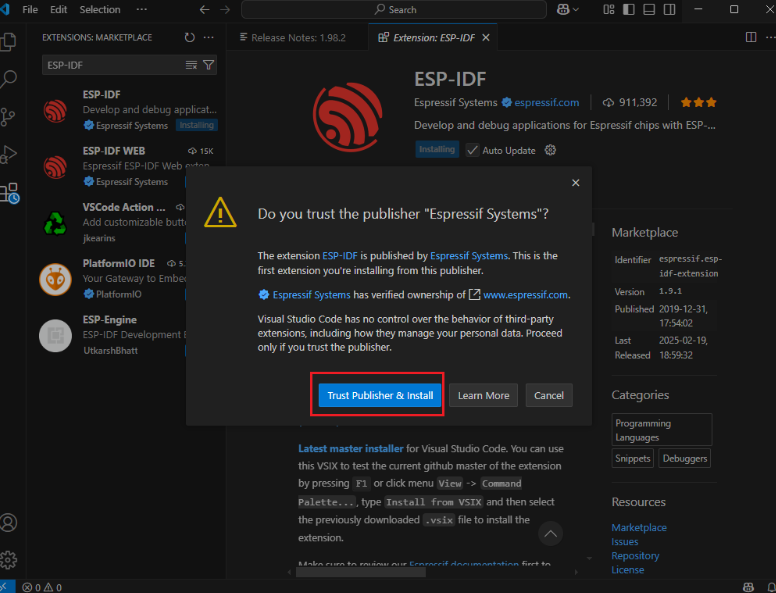The image size is (776, 593).
Task: Select the Programming Languages category
Action: click(662, 430)
